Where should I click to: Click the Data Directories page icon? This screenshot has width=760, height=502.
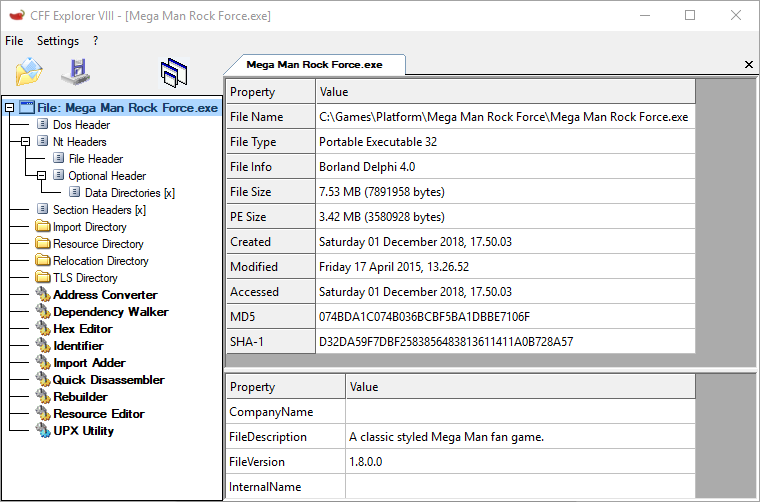click(x=75, y=192)
